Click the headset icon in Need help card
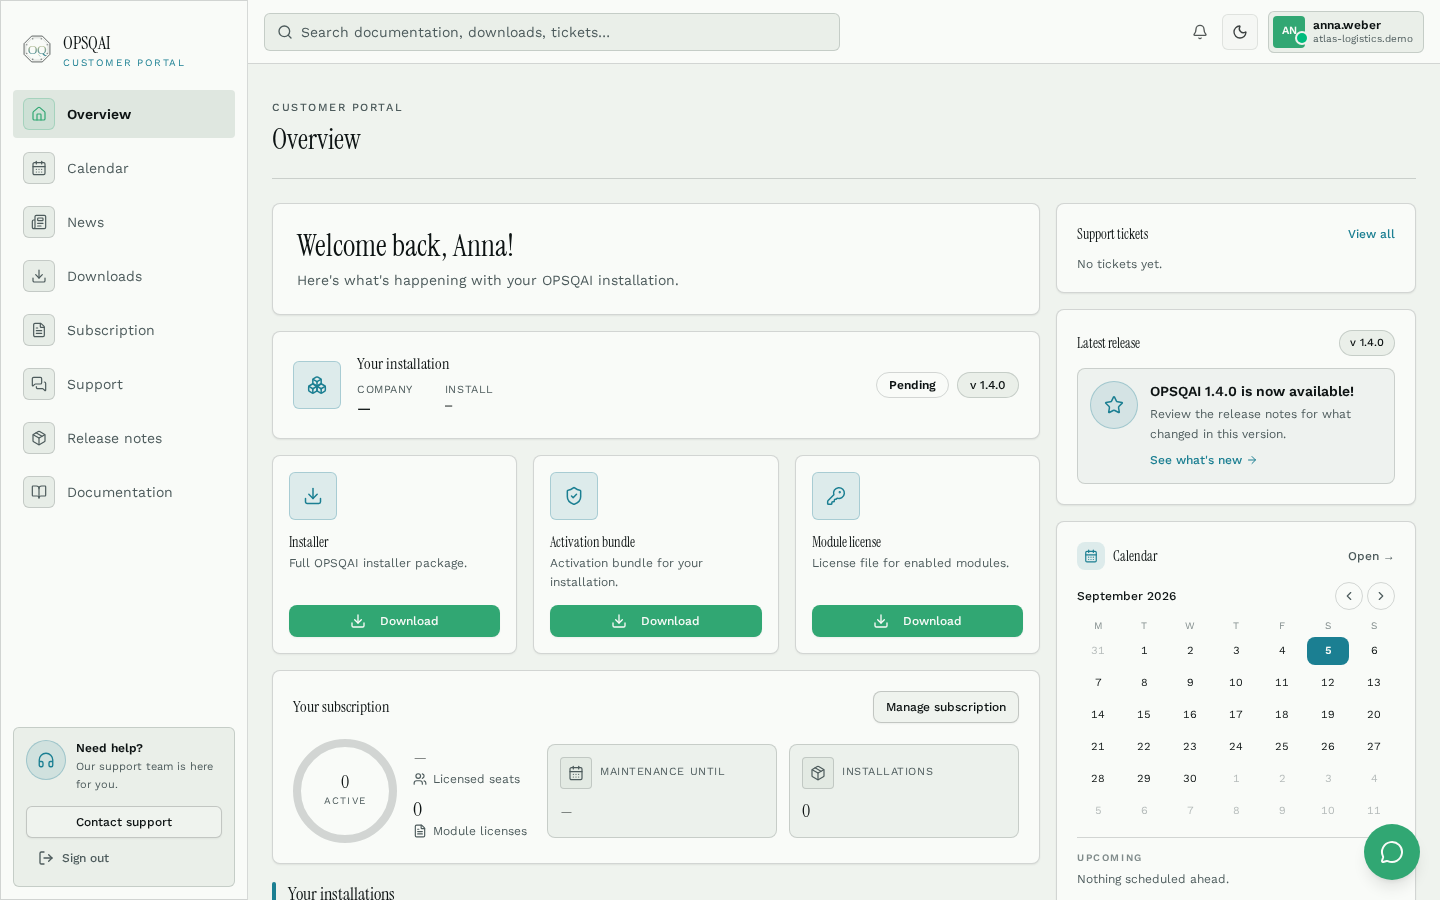This screenshot has width=1440, height=900. 46,761
